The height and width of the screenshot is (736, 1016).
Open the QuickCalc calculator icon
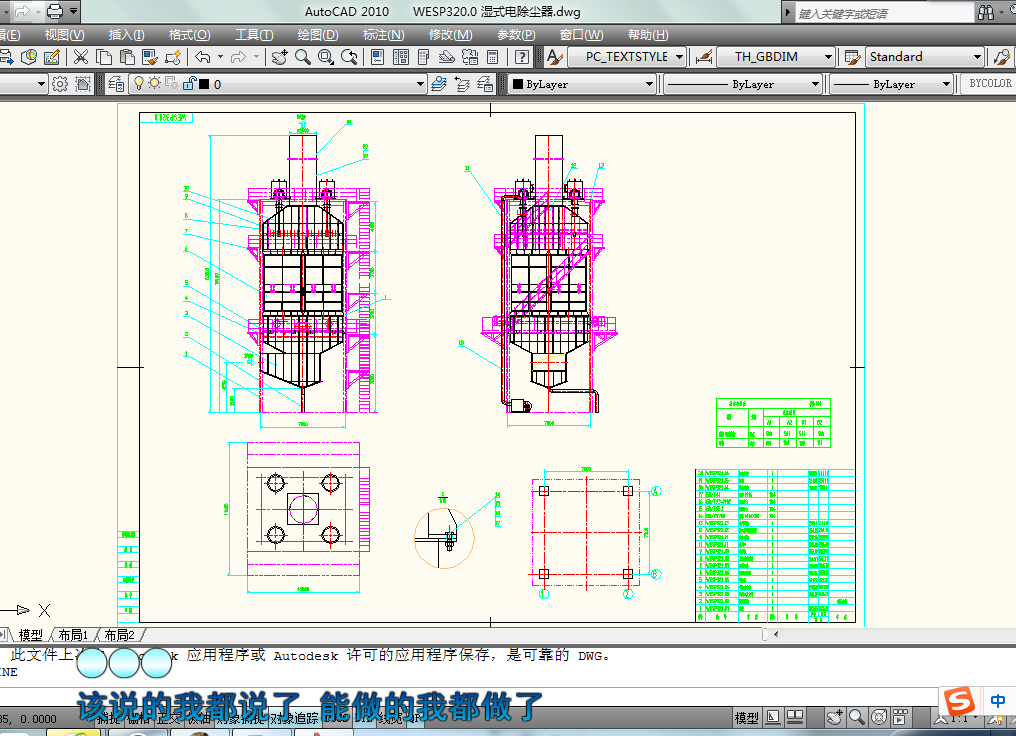492,57
